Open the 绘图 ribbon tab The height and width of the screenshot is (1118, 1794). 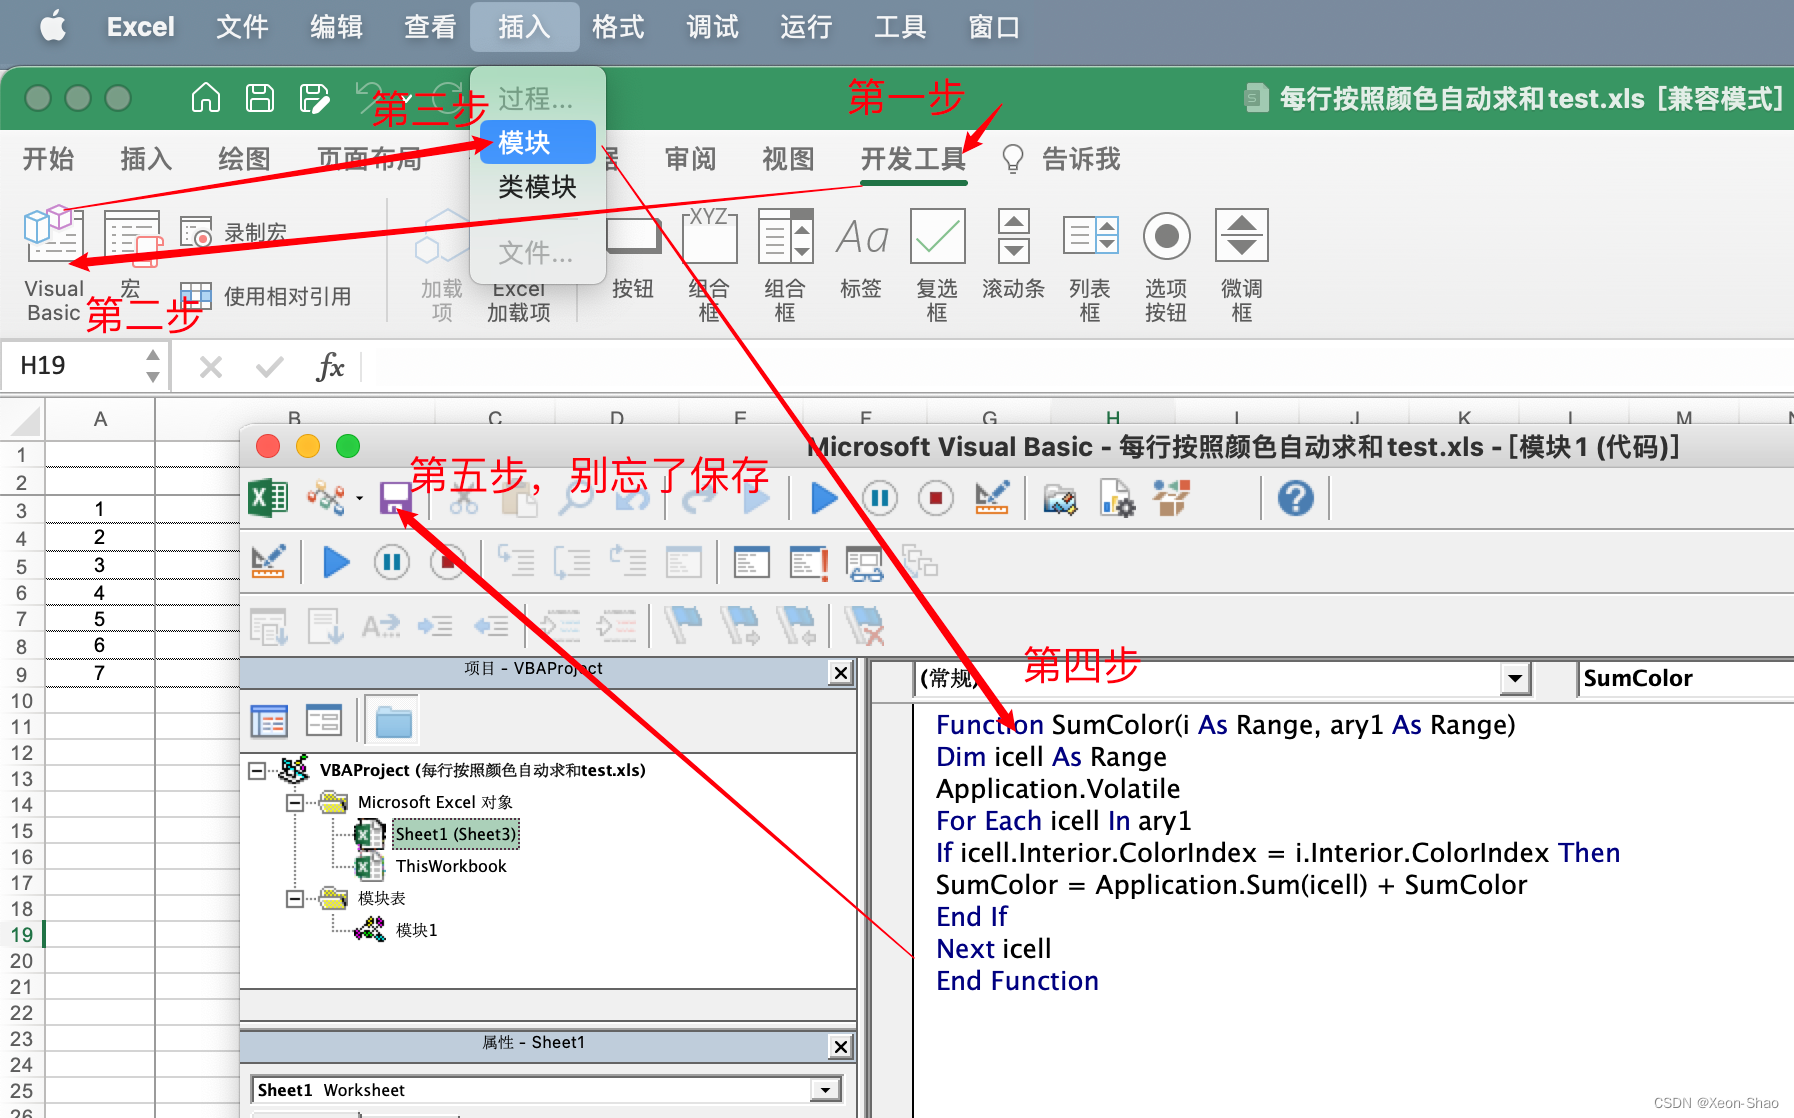click(244, 159)
